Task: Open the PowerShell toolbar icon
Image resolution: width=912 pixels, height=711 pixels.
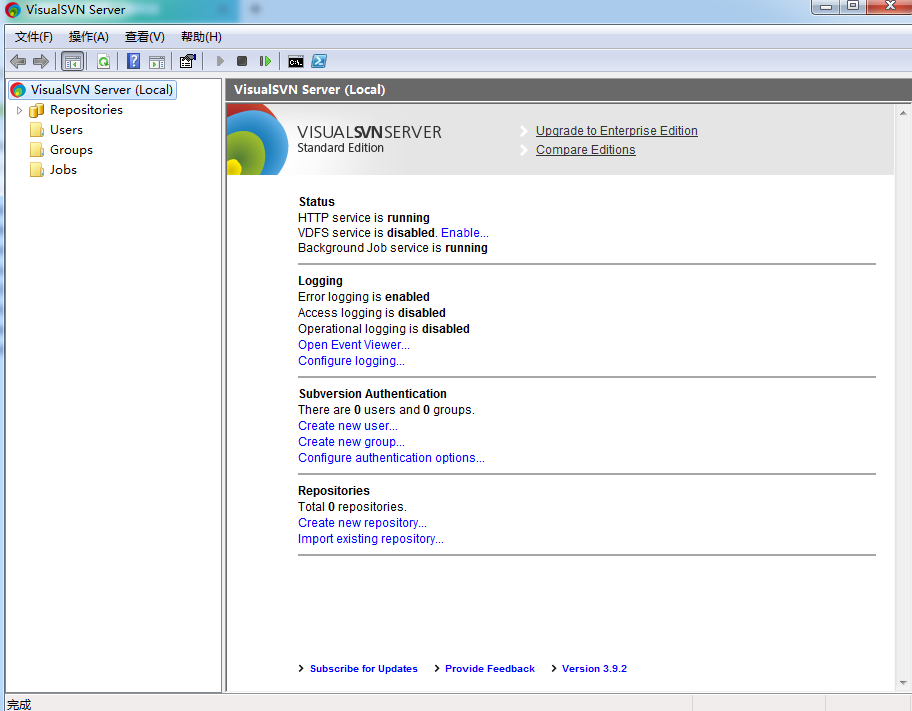Action: click(x=319, y=61)
